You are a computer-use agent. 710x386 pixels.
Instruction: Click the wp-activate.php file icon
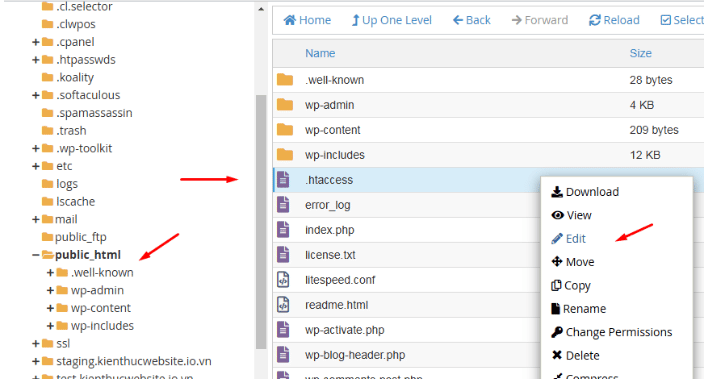pos(283,330)
